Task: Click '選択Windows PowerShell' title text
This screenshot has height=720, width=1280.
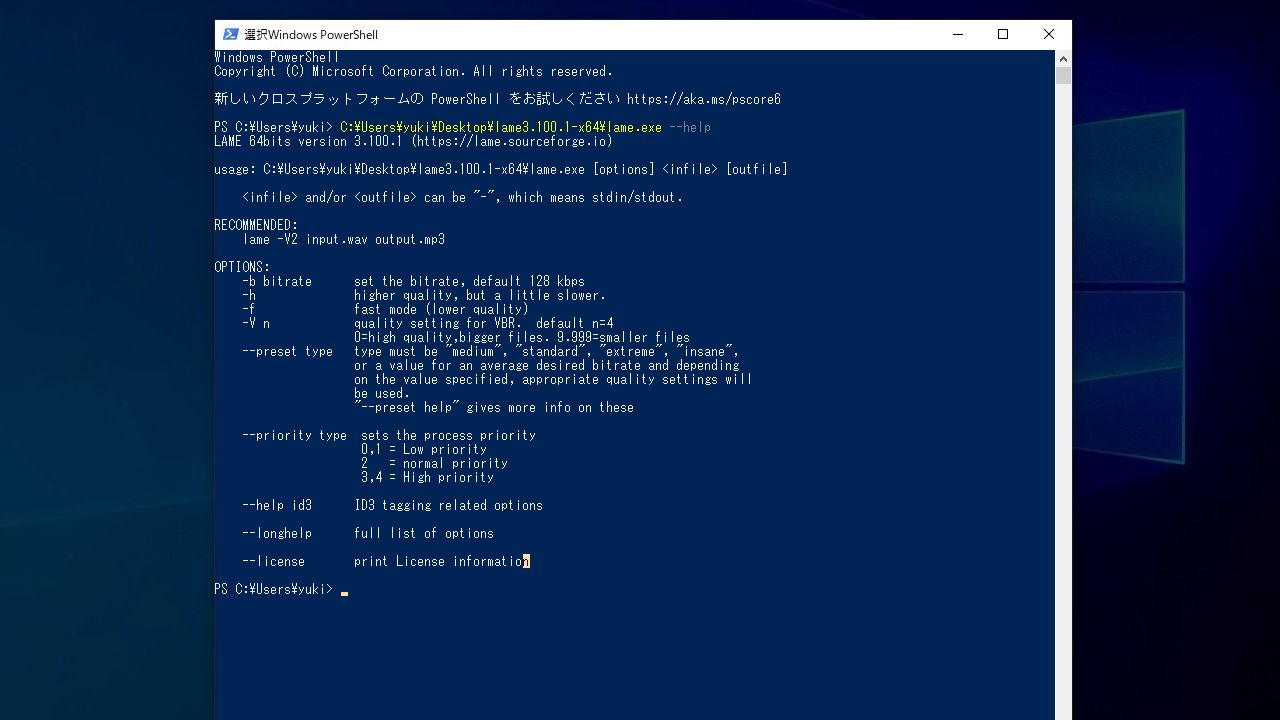Action: click(311, 34)
